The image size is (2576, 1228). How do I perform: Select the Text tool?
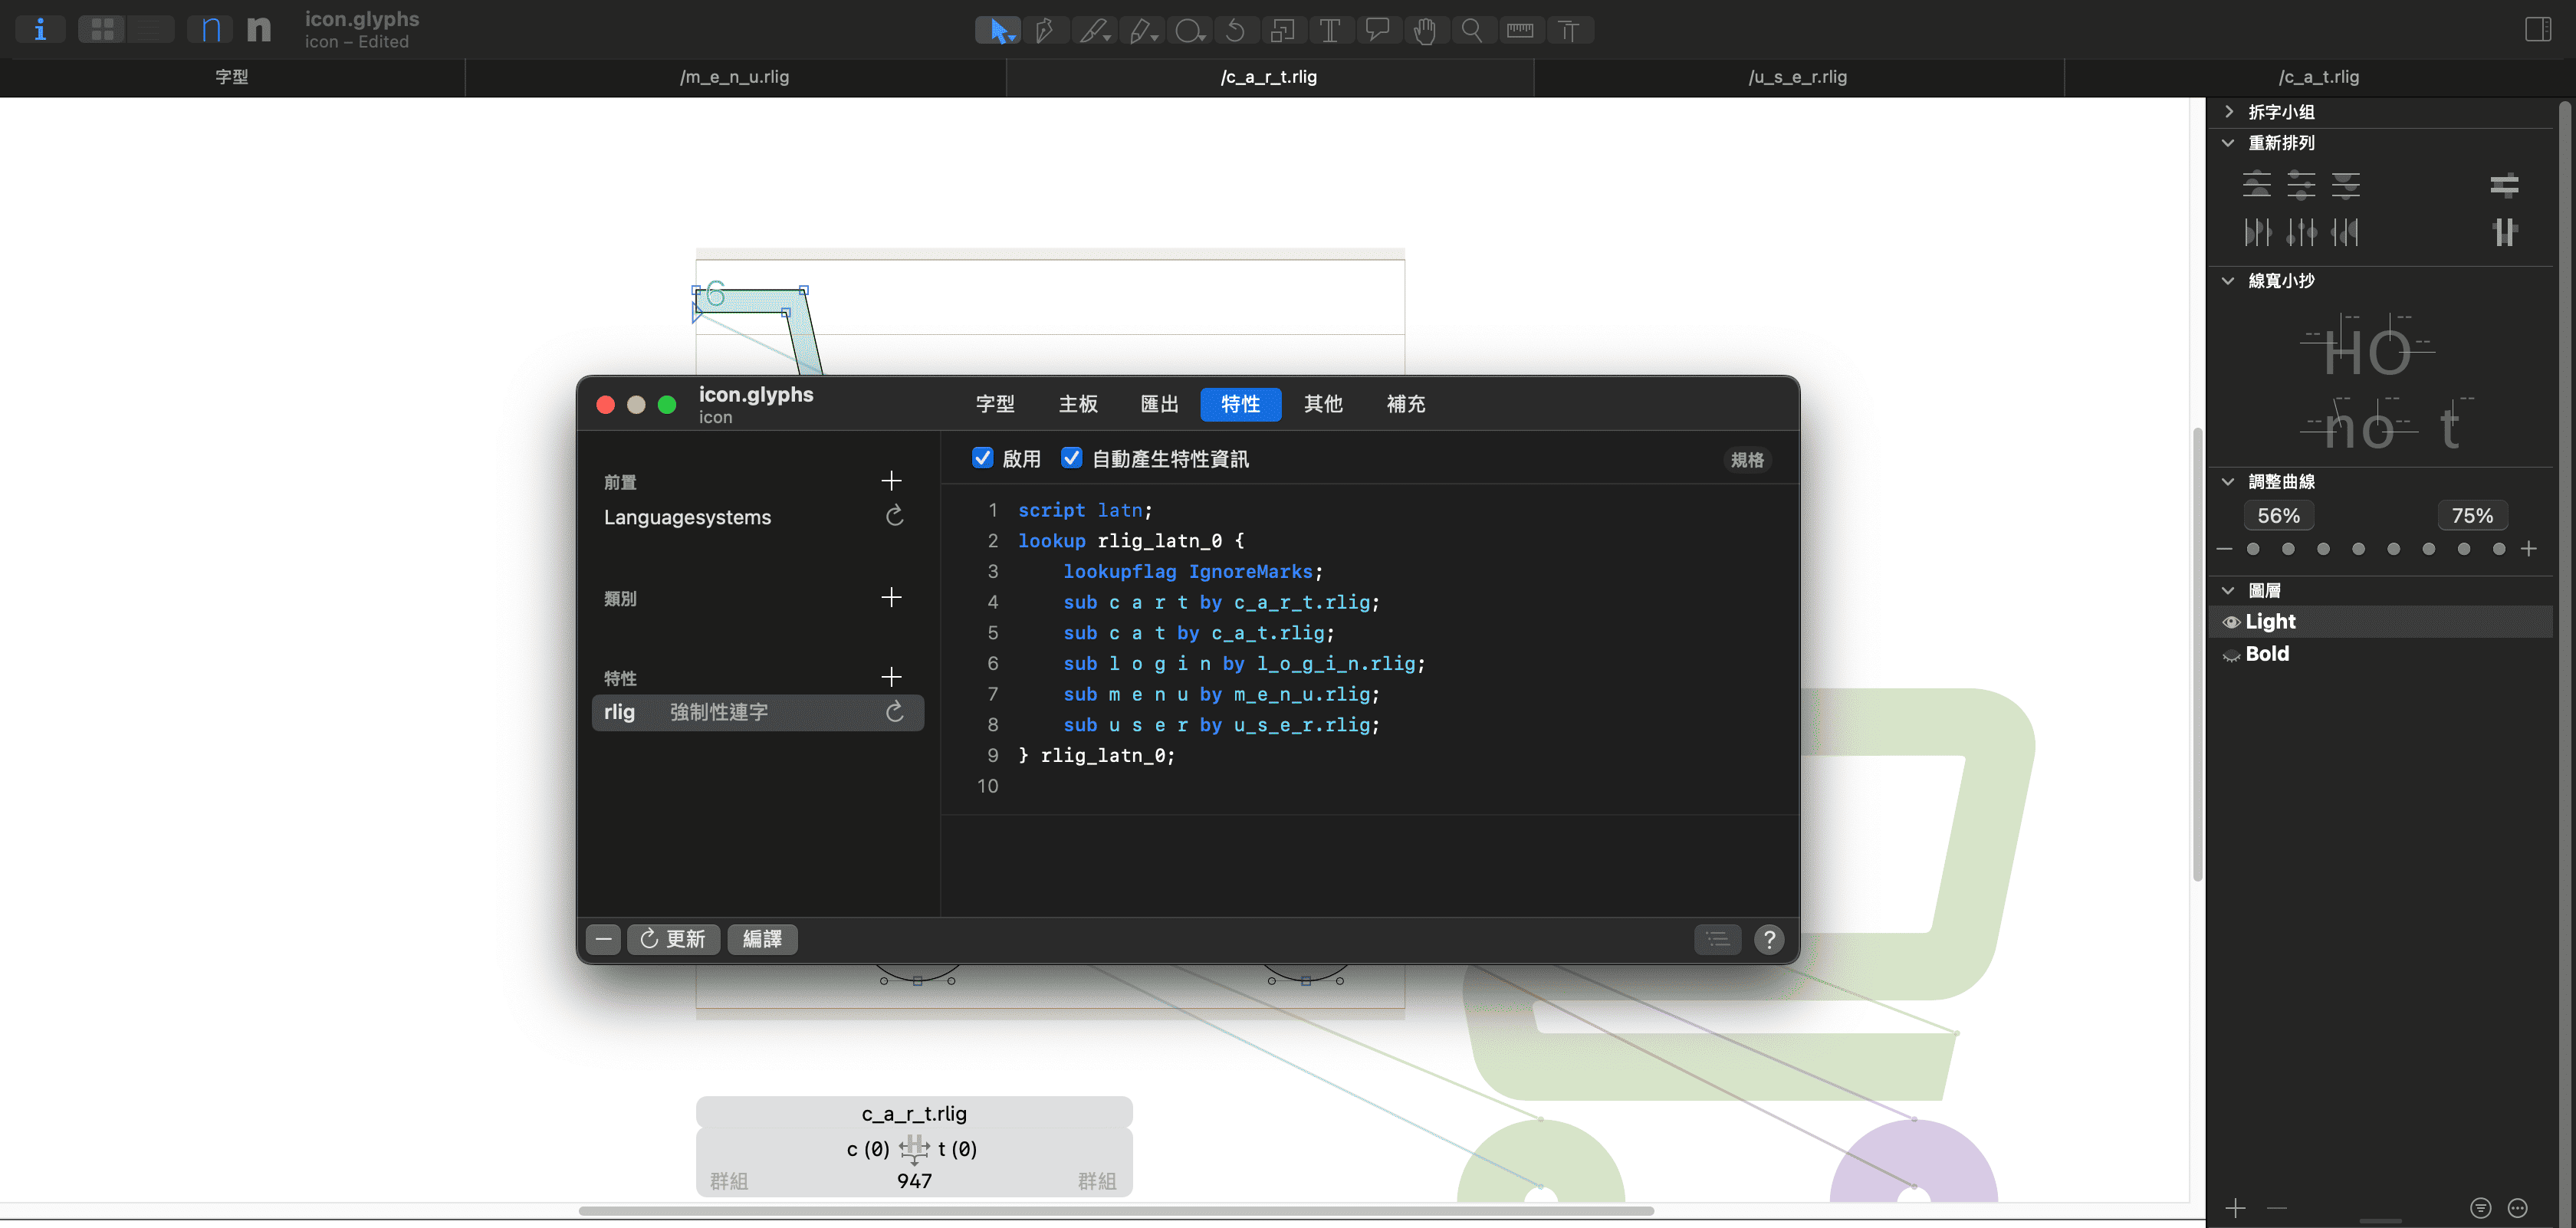pos(1330,31)
